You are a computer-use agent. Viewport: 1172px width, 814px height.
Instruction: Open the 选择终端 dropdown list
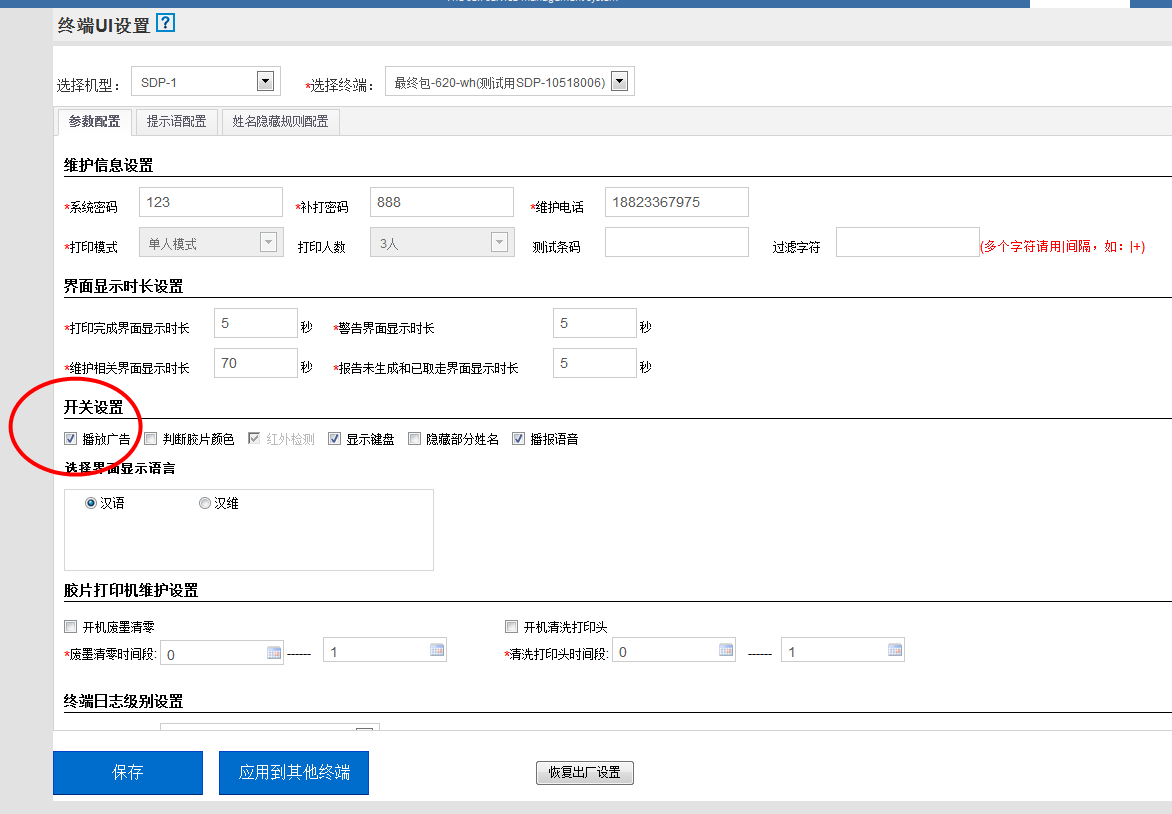pos(619,82)
